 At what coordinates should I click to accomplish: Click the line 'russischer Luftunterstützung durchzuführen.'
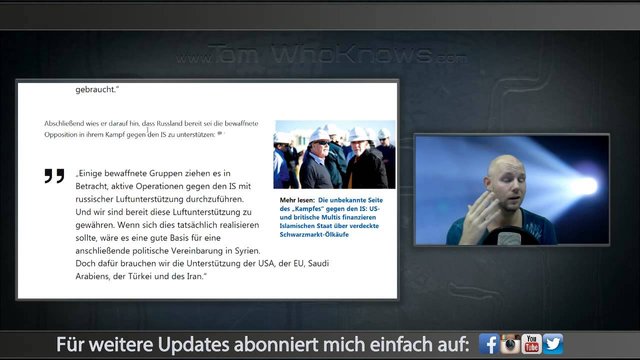[160, 199]
